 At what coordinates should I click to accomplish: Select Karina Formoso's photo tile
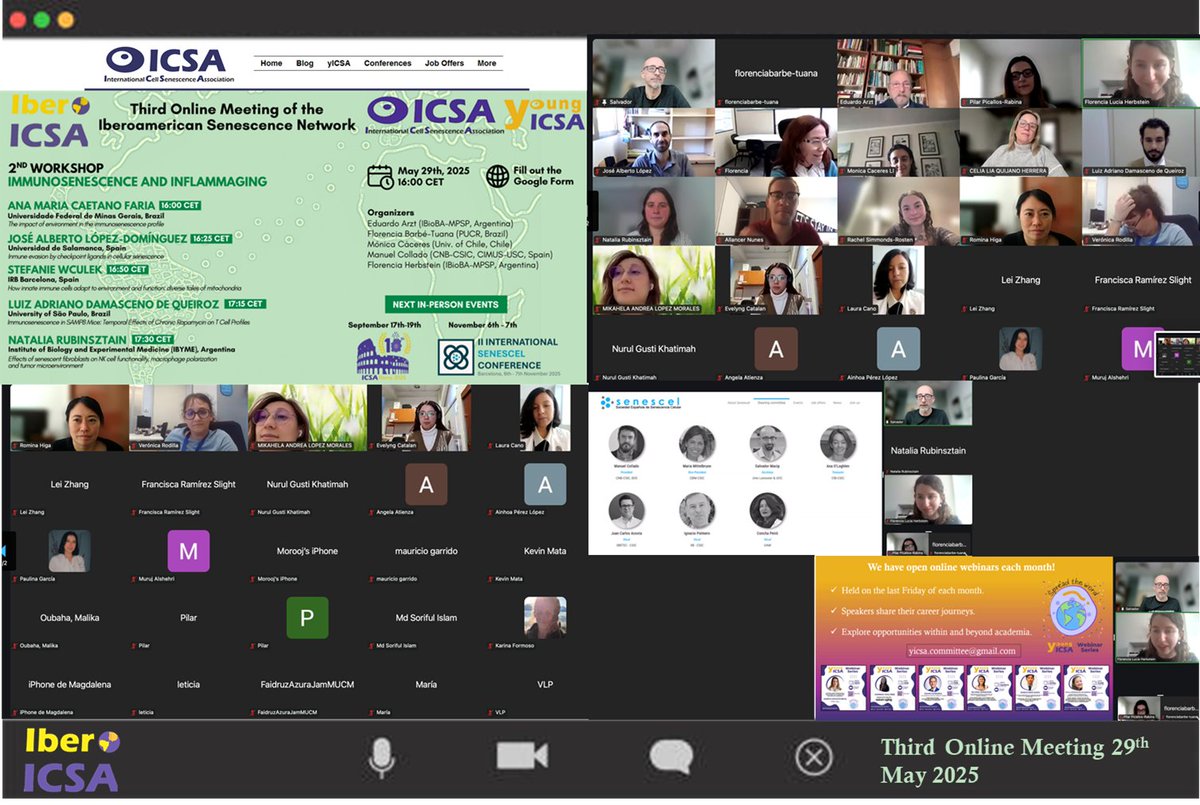point(545,618)
